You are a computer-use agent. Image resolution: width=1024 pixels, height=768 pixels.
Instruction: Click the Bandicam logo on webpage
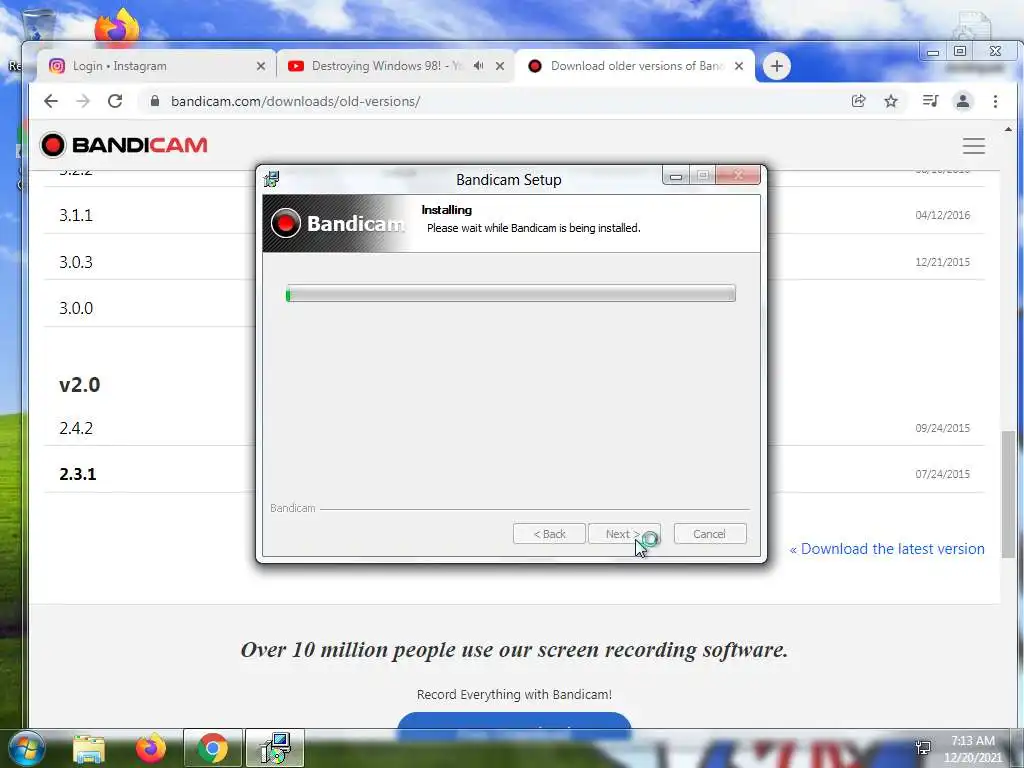pyautogui.click(x=123, y=145)
